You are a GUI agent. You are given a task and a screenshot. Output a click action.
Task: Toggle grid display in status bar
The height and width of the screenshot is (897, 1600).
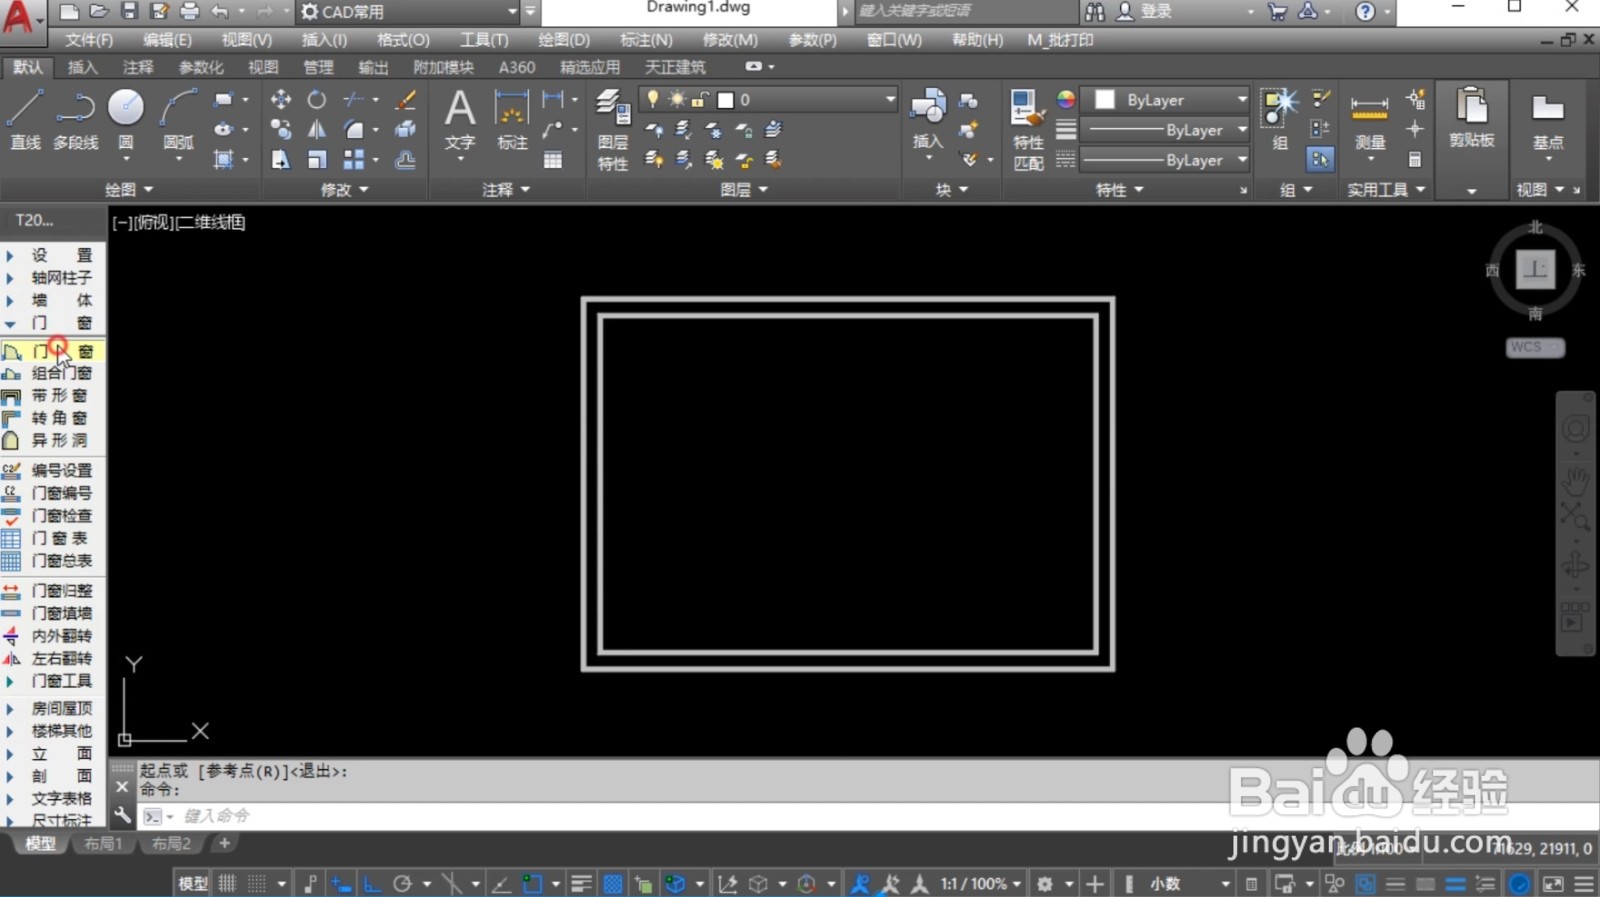[x=228, y=884]
